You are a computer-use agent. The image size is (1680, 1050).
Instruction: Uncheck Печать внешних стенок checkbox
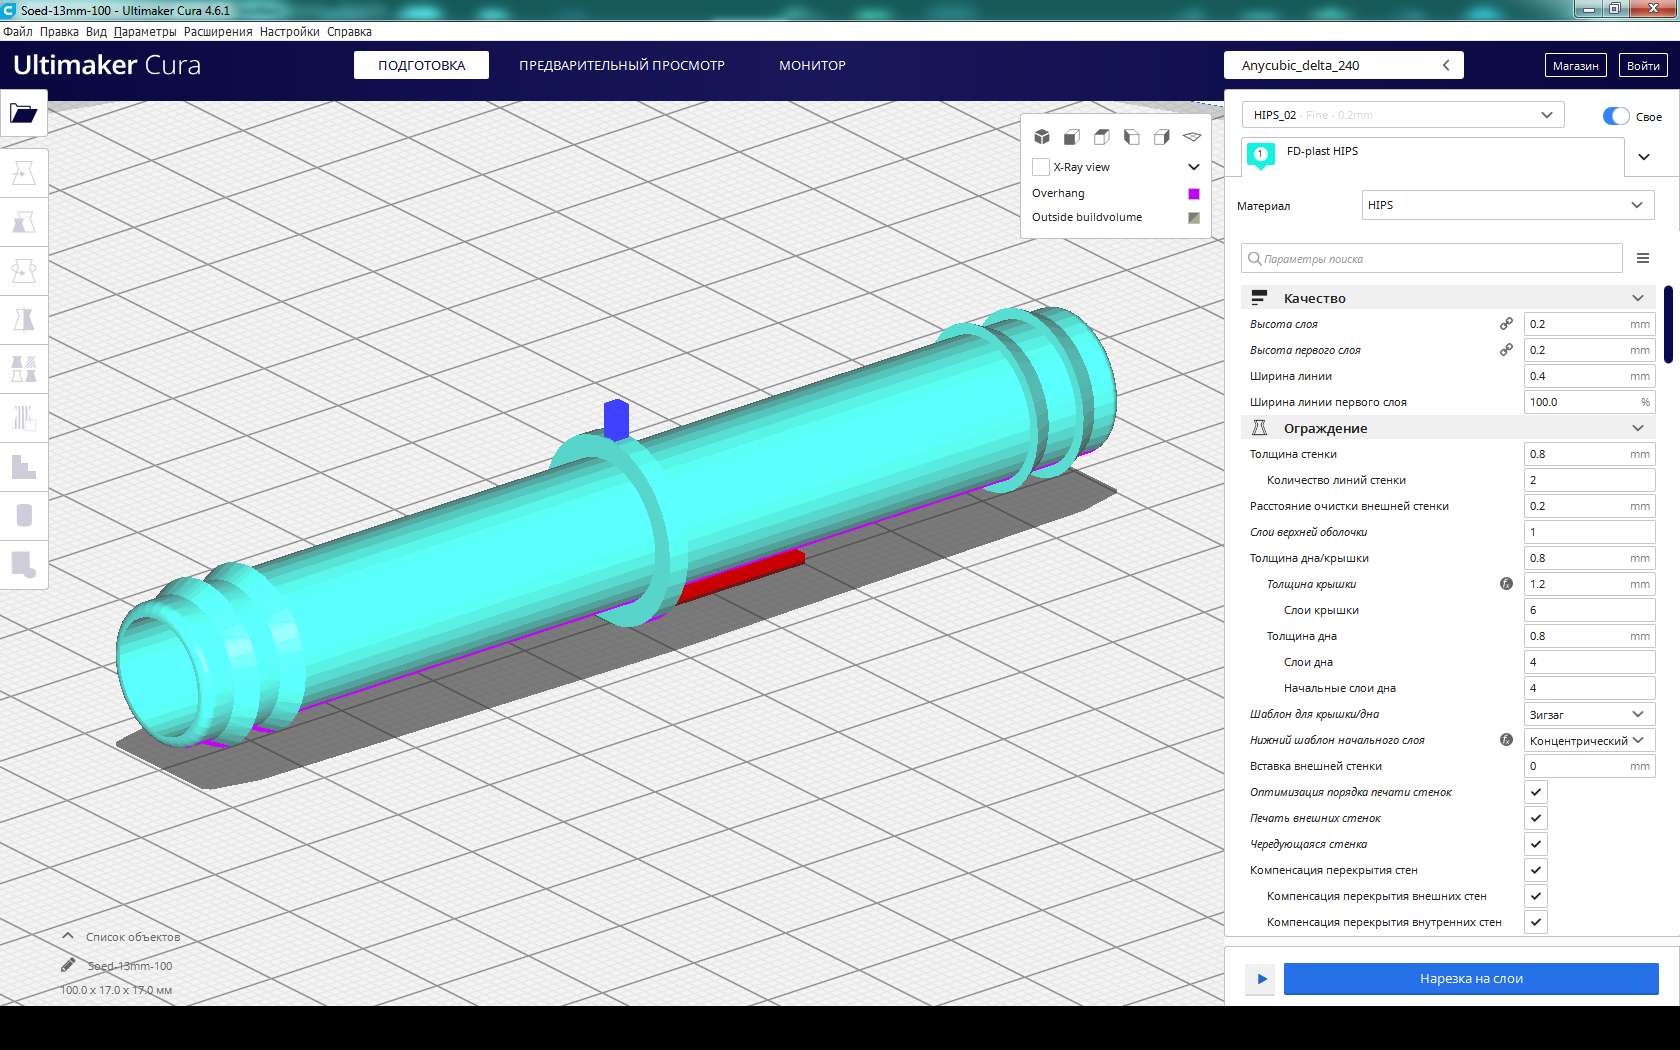[x=1536, y=818]
